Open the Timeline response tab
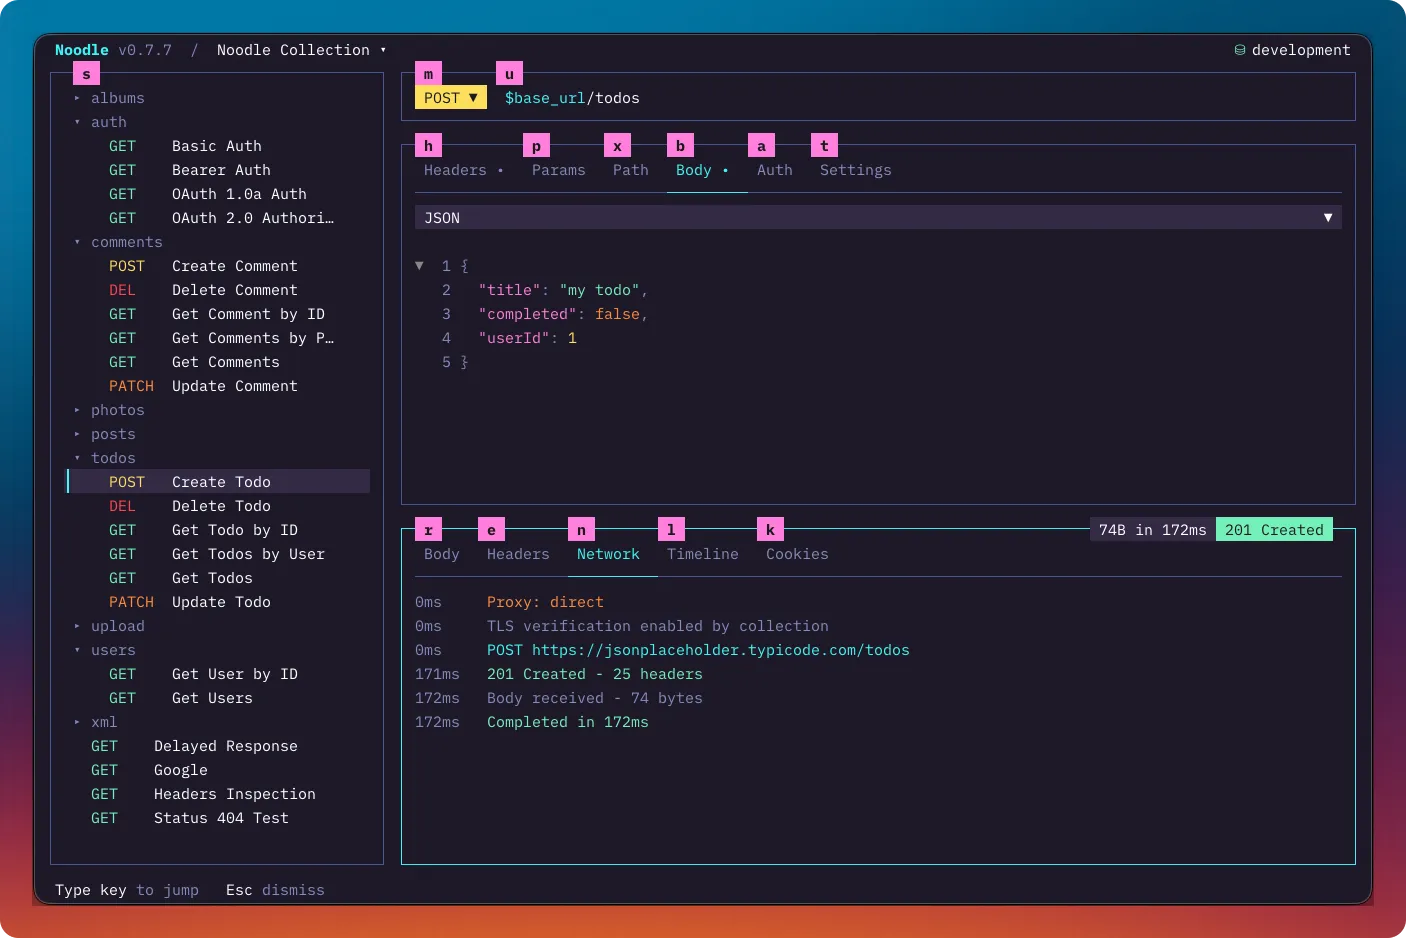The width and height of the screenshot is (1406, 938). pyautogui.click(x=703, y=554)
